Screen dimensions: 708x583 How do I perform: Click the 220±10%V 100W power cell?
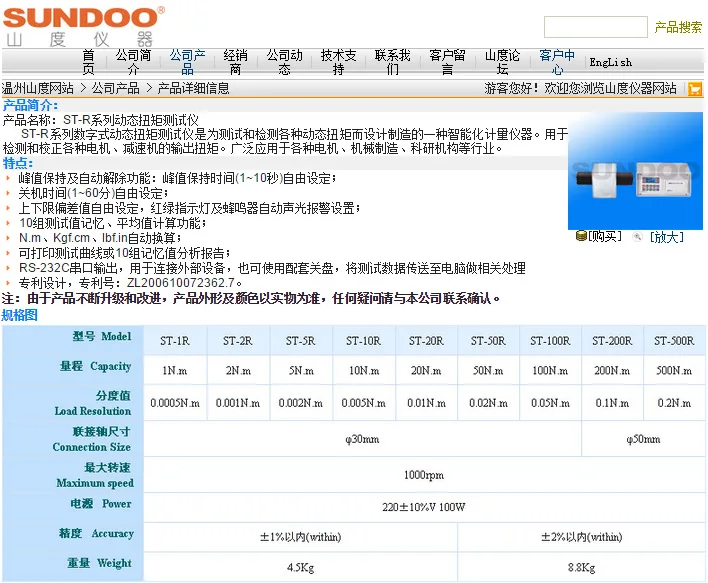pyautogui.click(x=424, y=507)
